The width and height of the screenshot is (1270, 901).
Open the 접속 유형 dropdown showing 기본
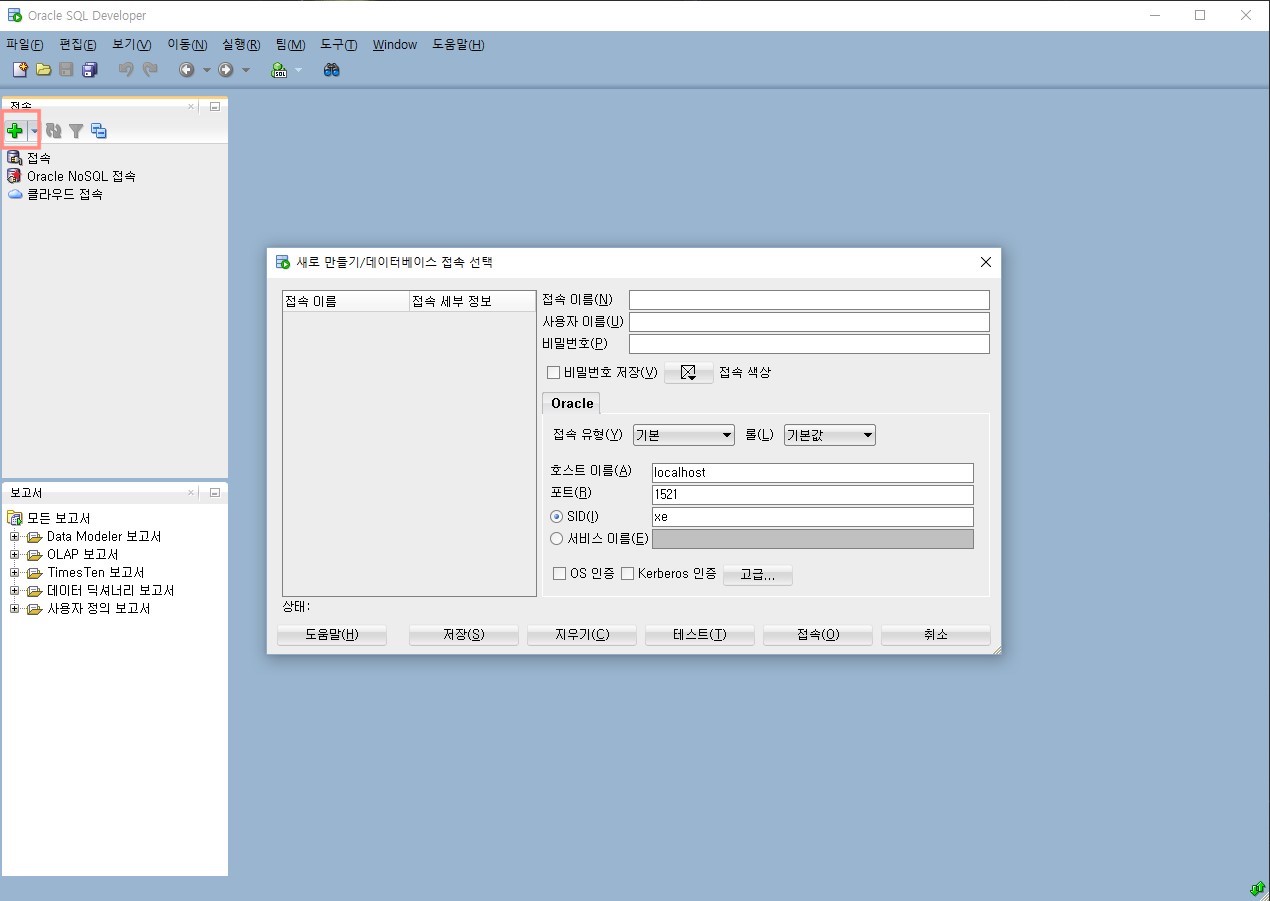684,435
